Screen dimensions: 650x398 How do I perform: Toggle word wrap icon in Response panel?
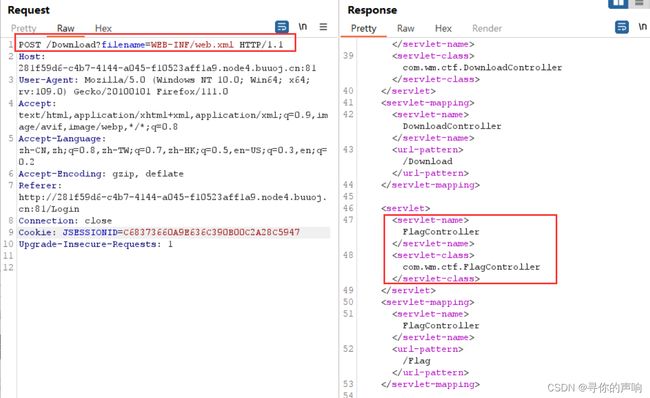click(622, 27)
